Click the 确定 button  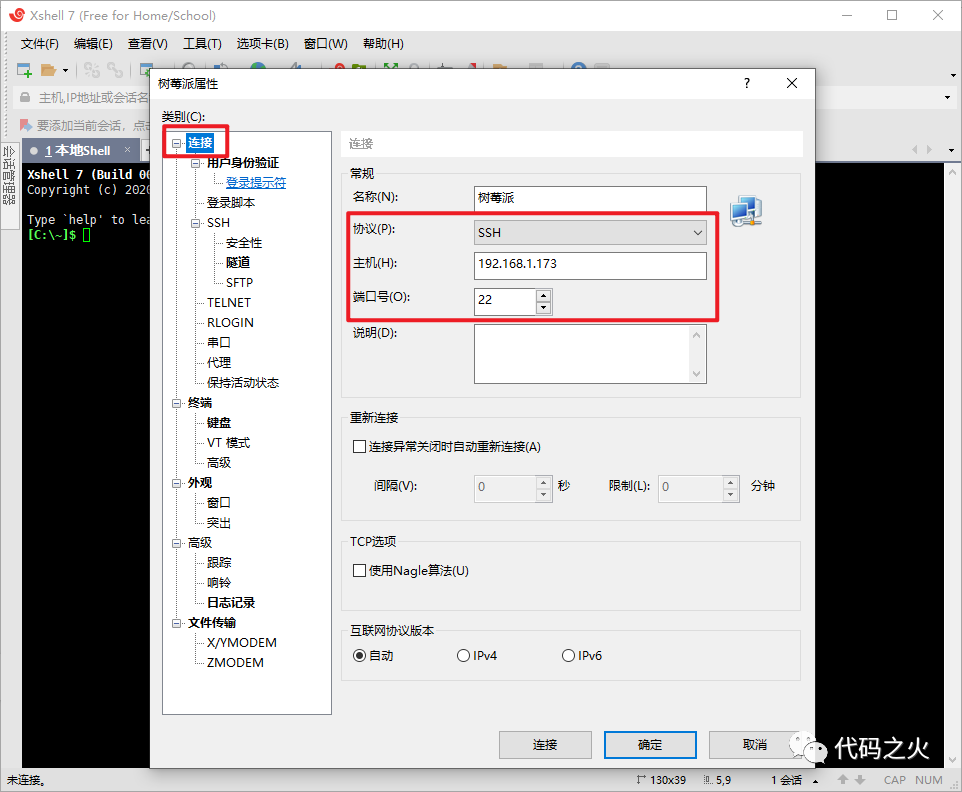click(x=650, y=745)
